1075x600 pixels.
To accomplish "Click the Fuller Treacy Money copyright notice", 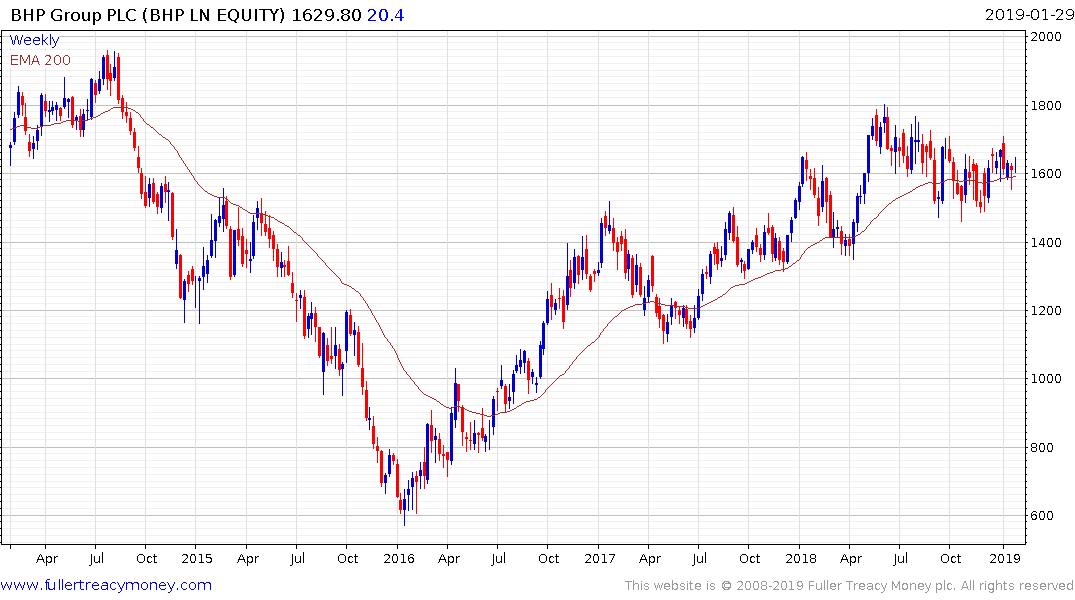I will coord(849,586).
